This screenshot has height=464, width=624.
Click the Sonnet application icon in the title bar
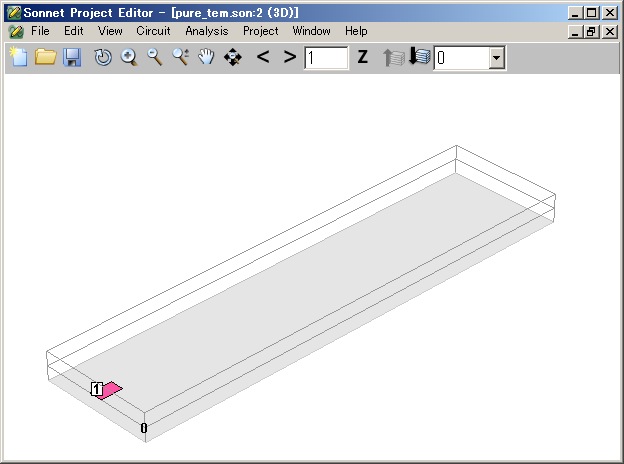pos(14,13)
